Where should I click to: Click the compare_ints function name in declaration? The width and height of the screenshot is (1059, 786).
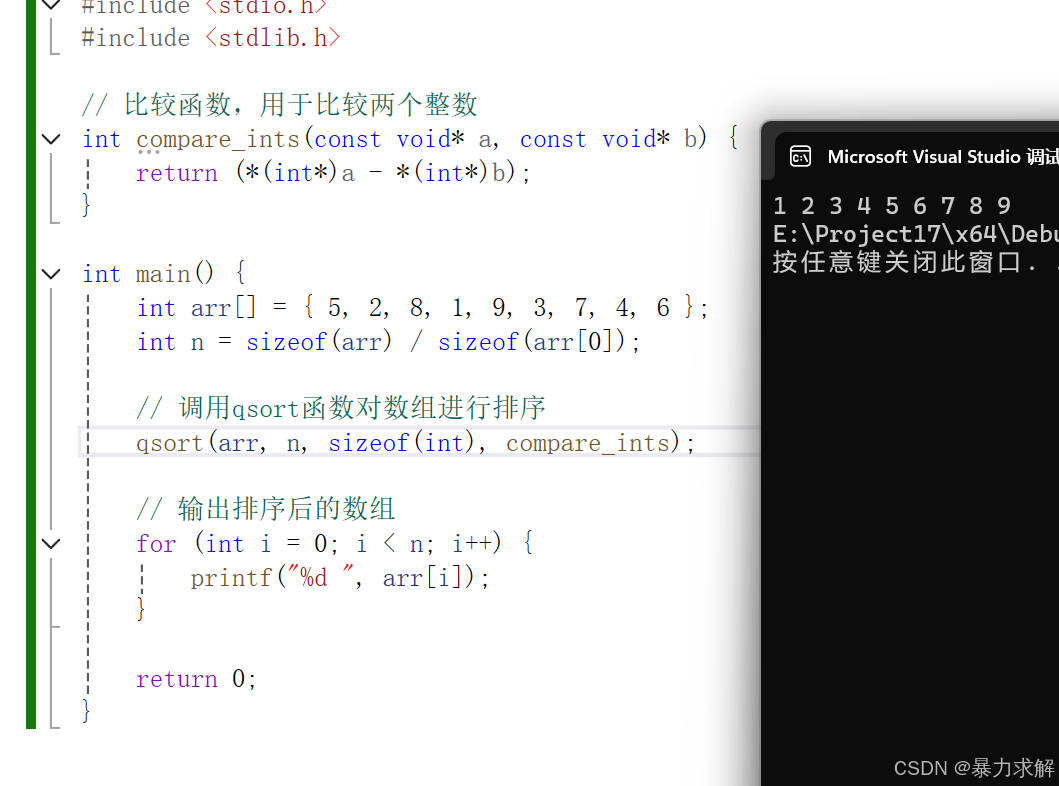coord(218,139)
